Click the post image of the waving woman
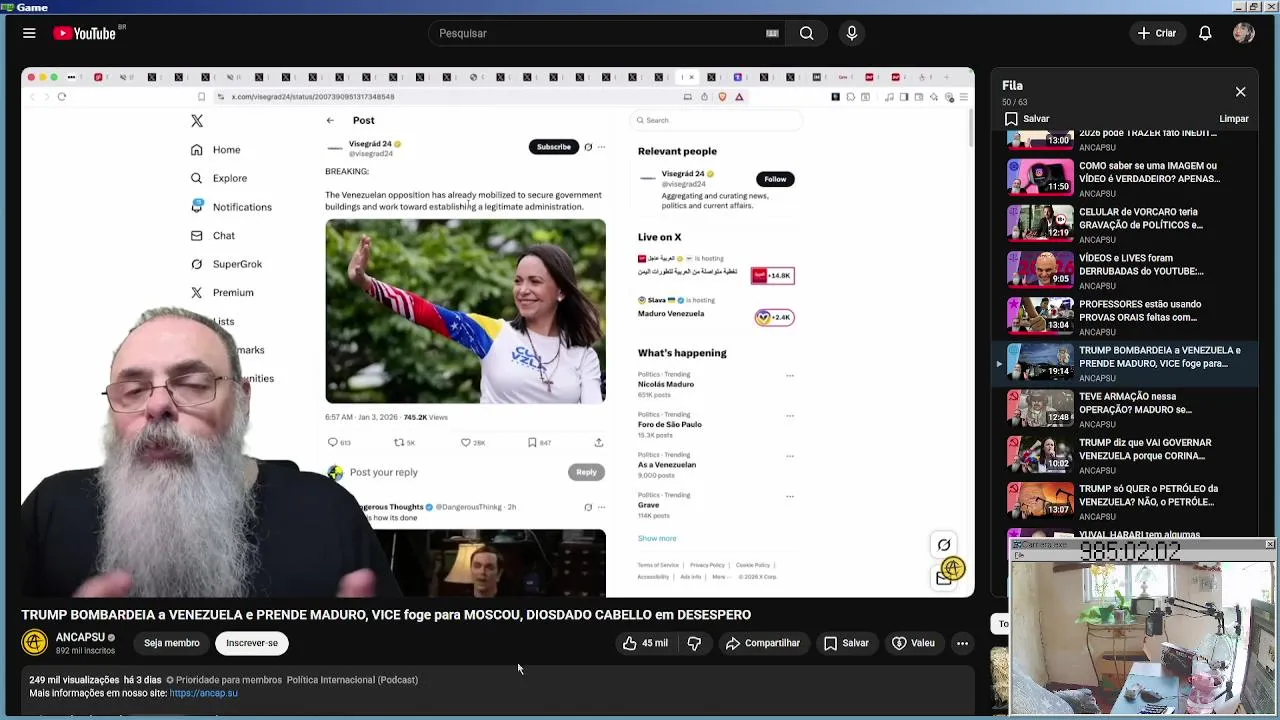This screenshot has width=1280, height=720. coord(465,311)
